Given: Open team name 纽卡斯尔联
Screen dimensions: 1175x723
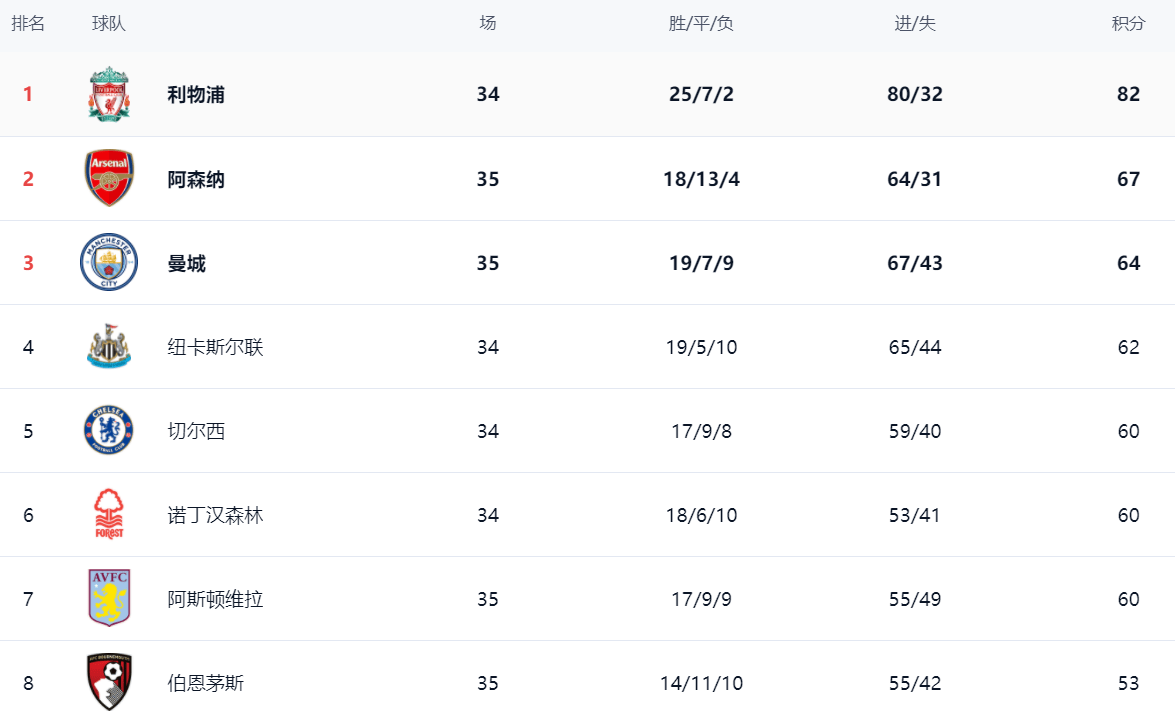Looking at the screenshot, I should coord(215,347).
